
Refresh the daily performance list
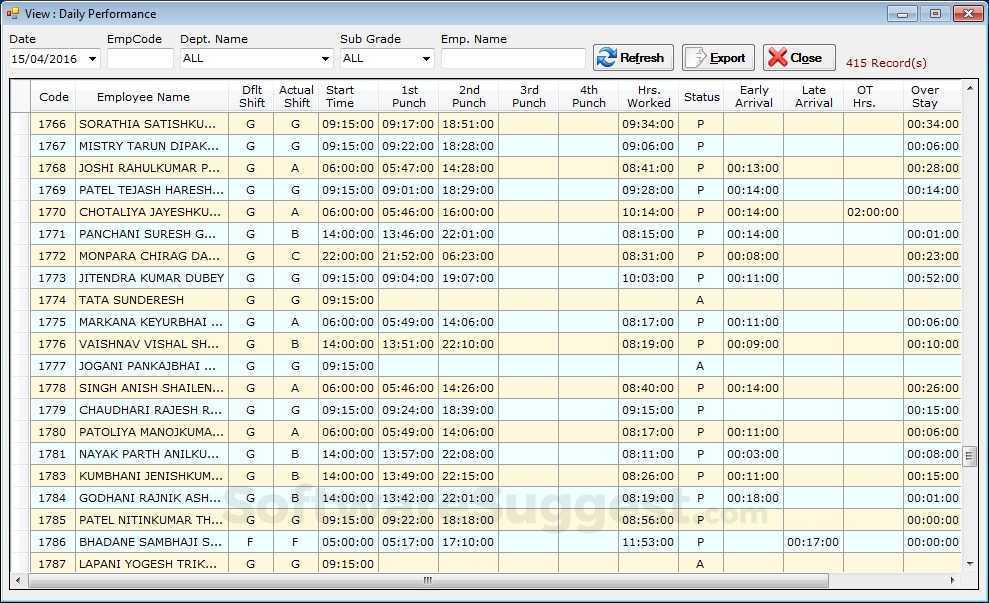[632, 57]
